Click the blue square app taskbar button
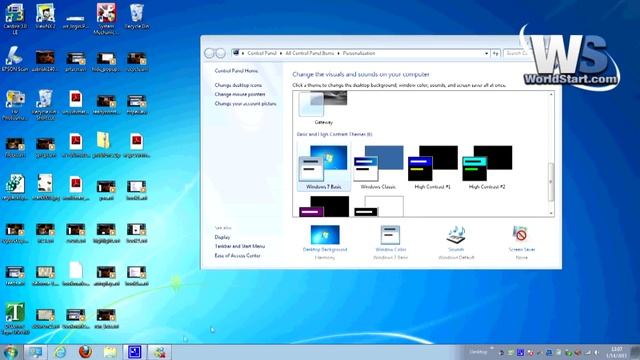 pyautogui.click(x=134, y=352)
